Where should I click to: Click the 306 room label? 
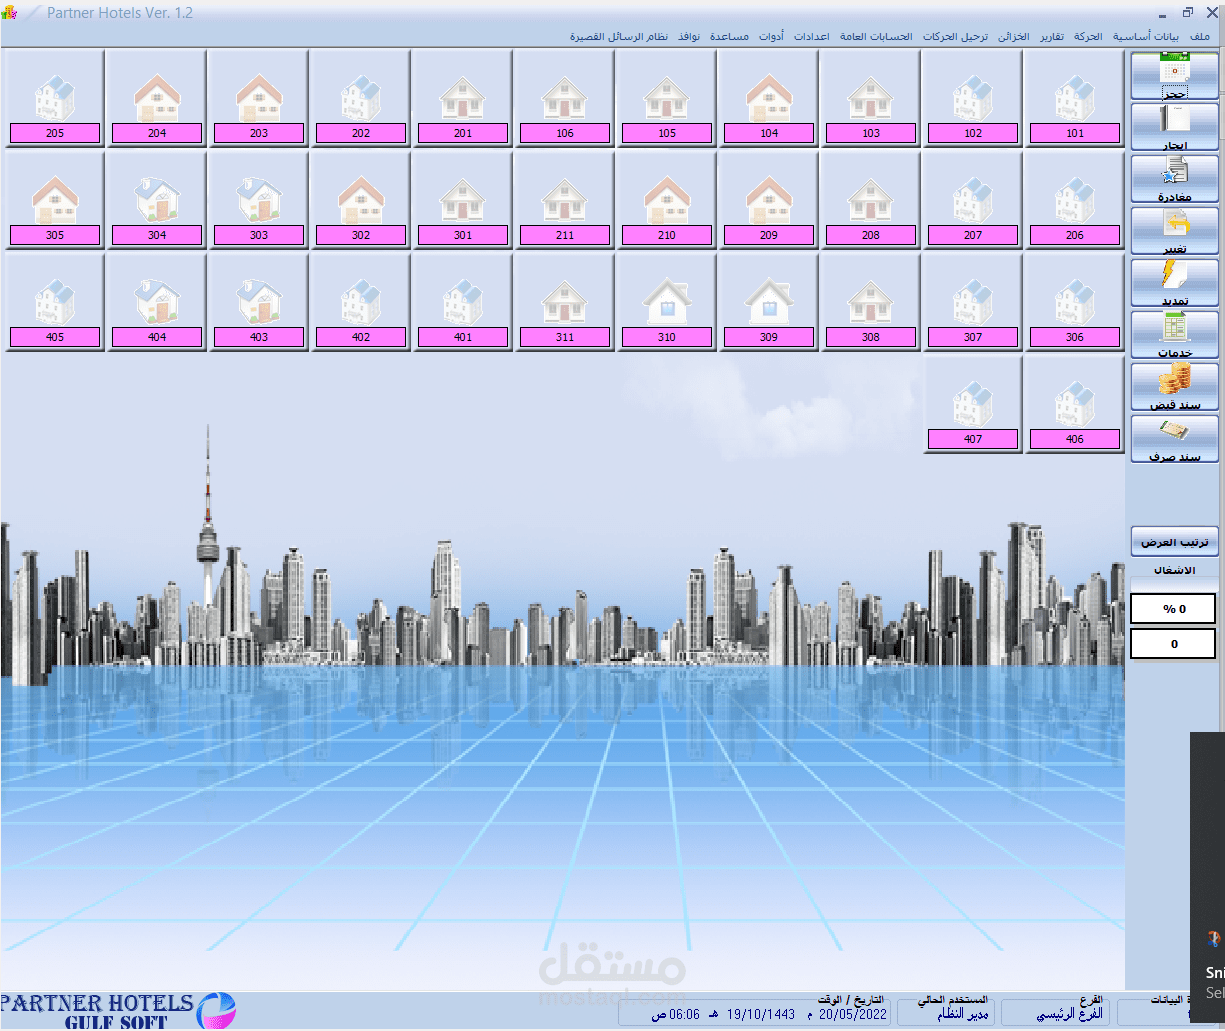point(1075,337)
